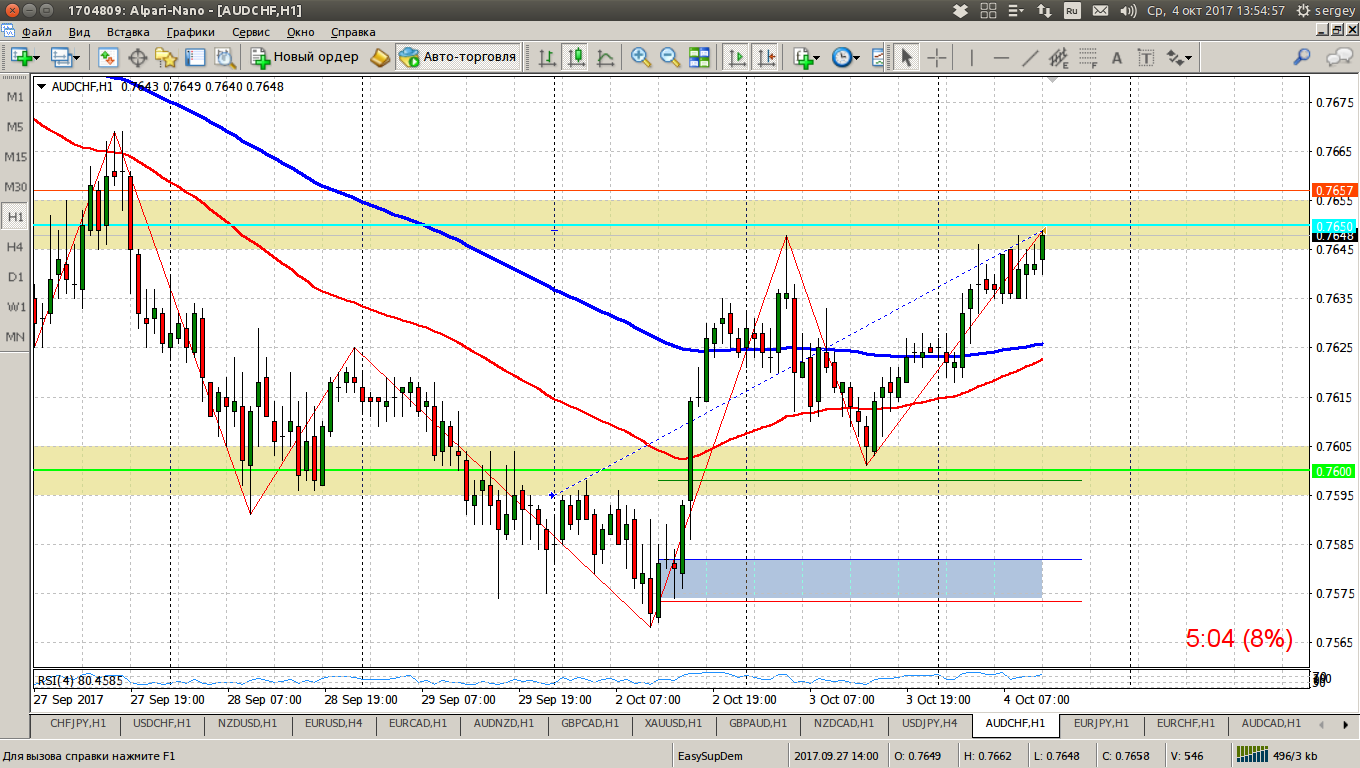Toggle chart auto-scroll
Viewport: 1360px width, 768px height.
click(x=736, y=57)
